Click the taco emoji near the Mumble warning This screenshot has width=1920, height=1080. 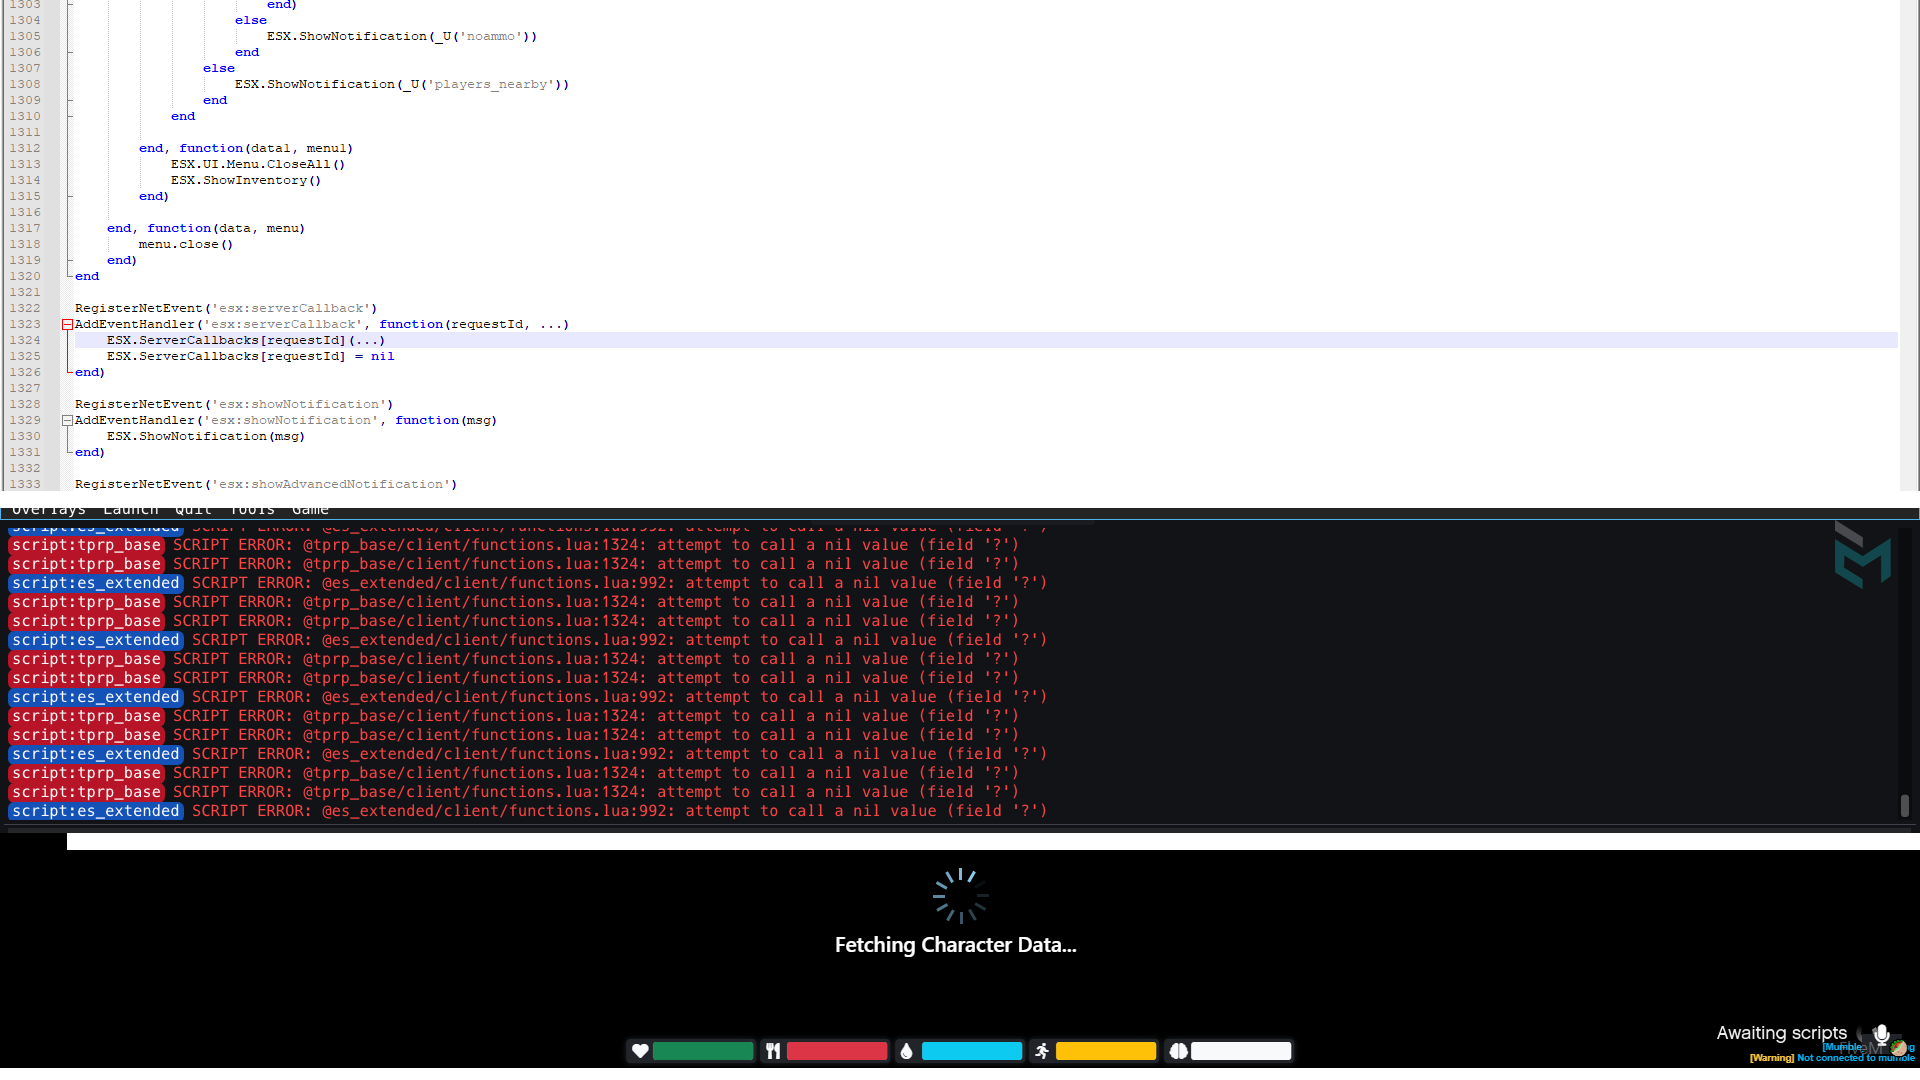pyautogui.click(x=1898, y=1049)
